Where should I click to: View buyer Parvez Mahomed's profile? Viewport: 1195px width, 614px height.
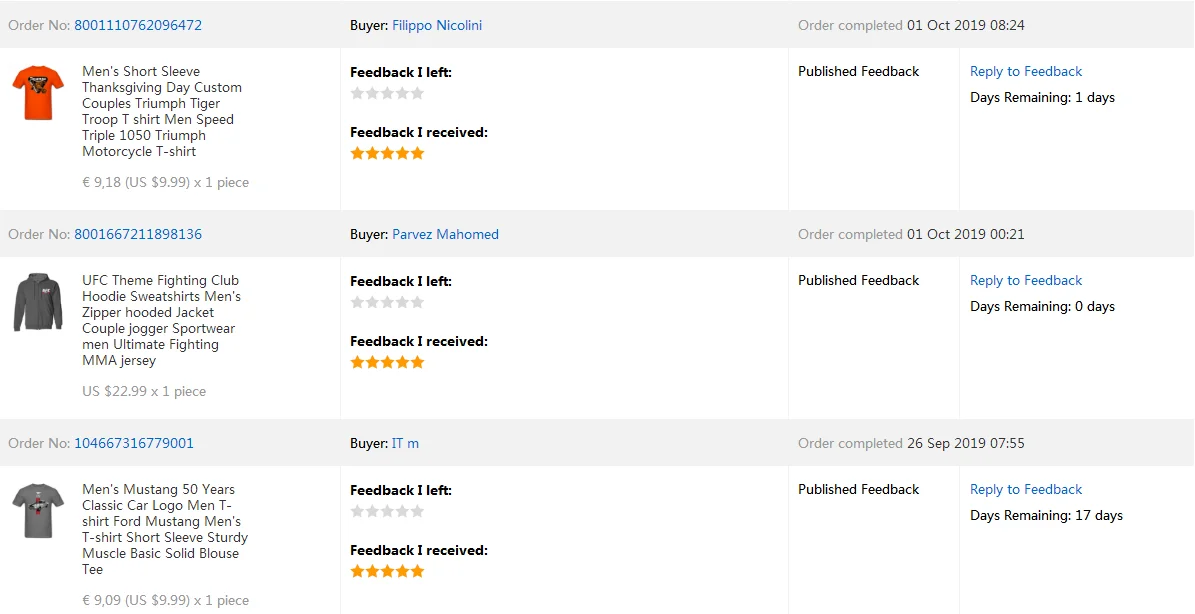pos(445,234)
